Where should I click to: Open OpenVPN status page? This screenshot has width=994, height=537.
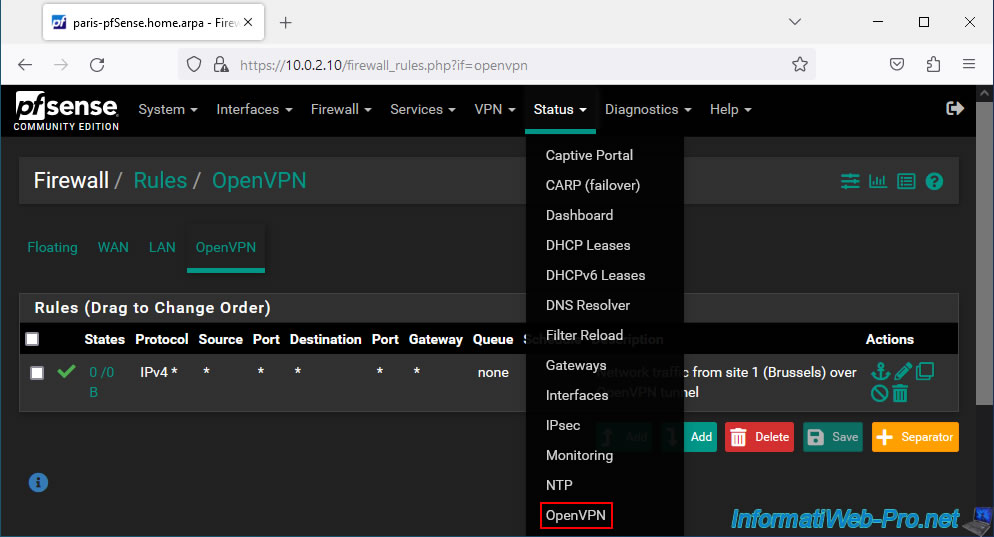576,515
